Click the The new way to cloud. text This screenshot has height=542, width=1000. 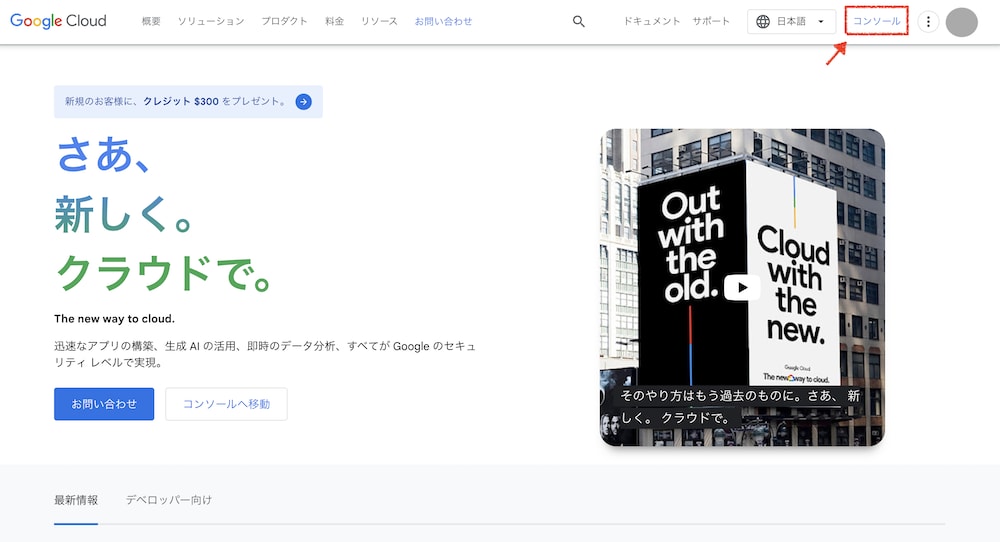click(x=114, y=319)
